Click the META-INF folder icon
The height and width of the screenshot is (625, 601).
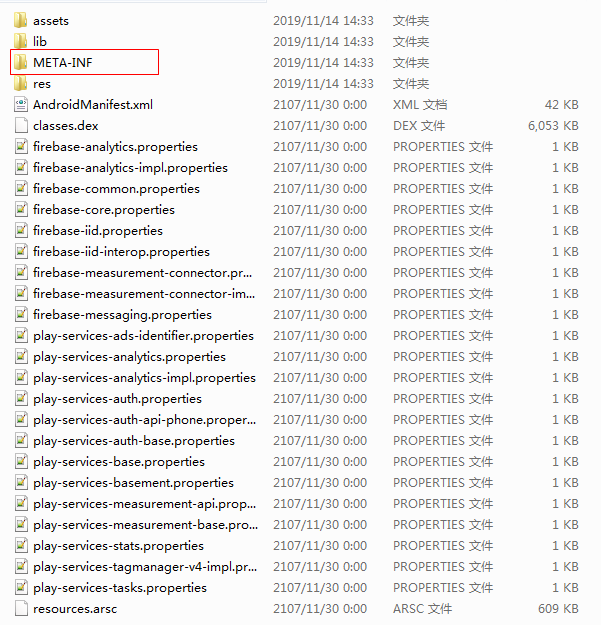tap(20, 63)
